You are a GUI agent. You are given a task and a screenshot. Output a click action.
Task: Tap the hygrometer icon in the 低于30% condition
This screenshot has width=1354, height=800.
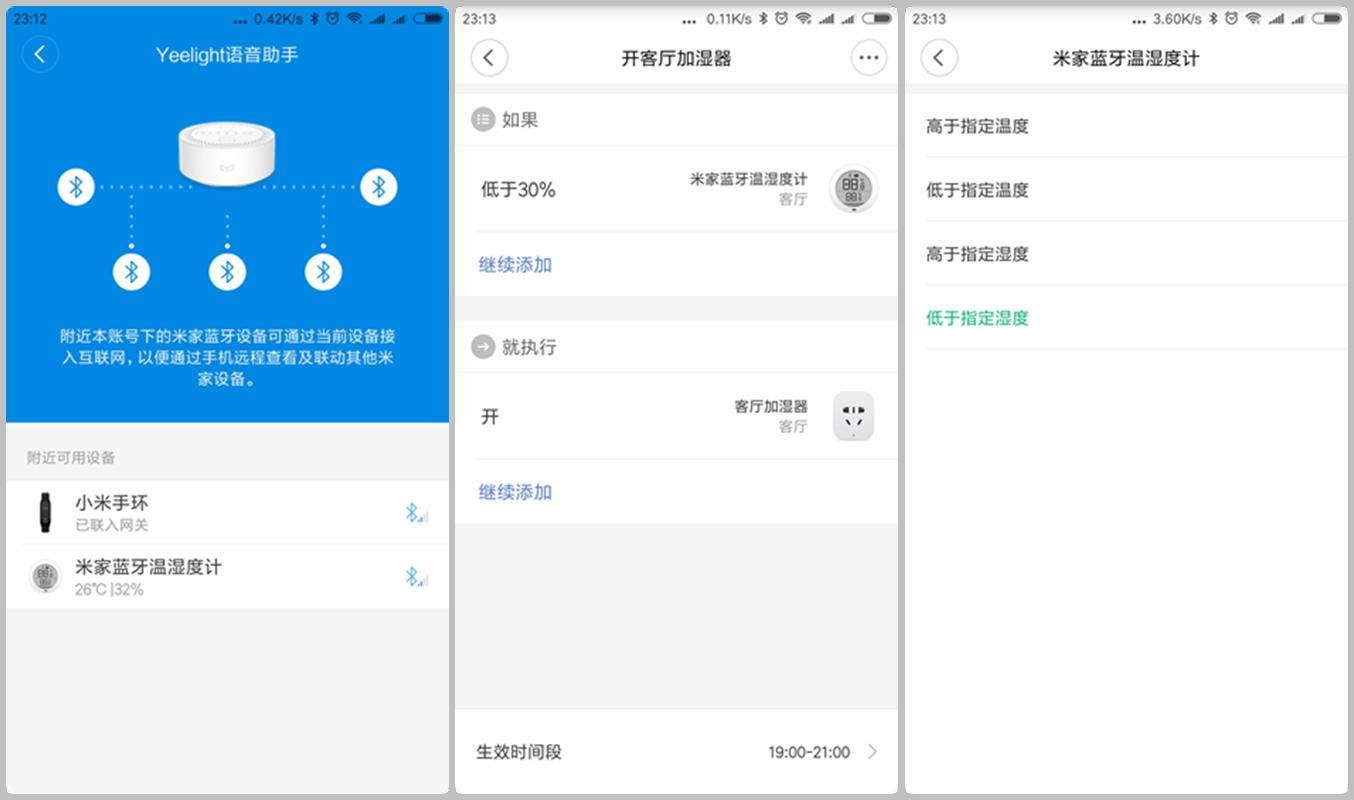pos(853,189)
